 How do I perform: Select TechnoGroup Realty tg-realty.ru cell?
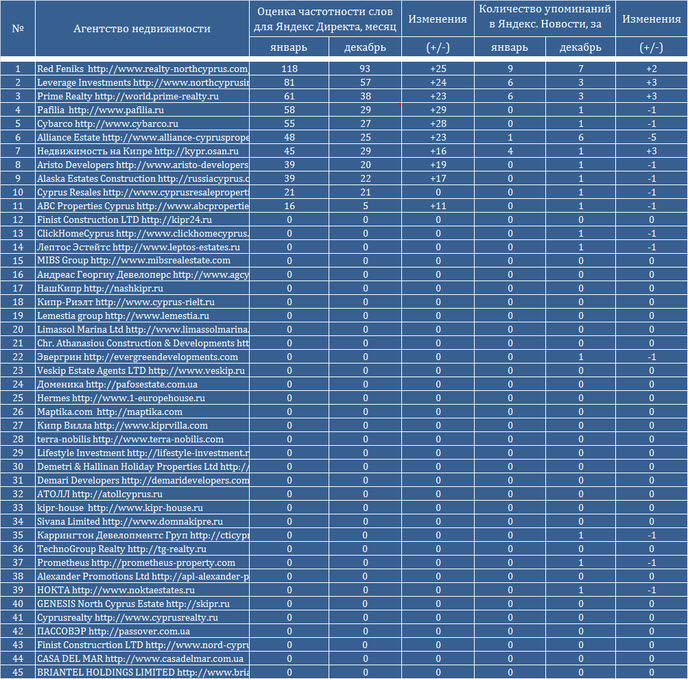click(x=142, y=549)
